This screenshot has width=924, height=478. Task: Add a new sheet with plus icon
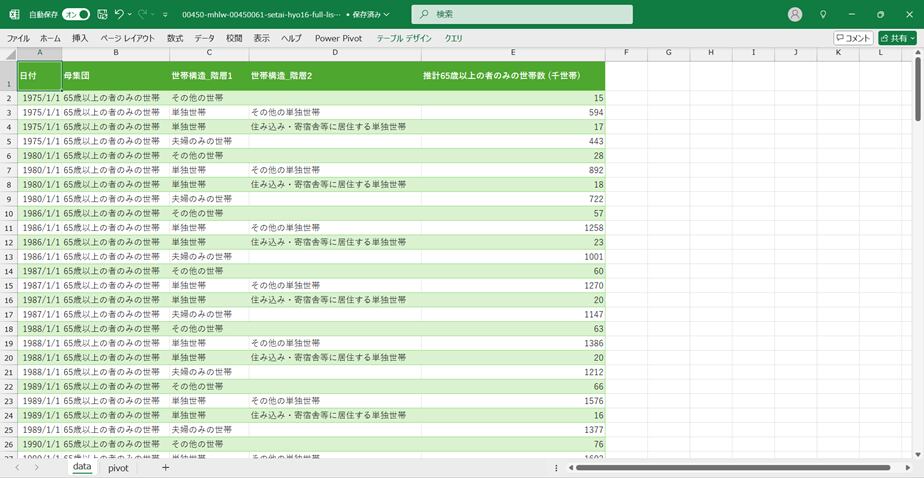(x=166, y=468)
